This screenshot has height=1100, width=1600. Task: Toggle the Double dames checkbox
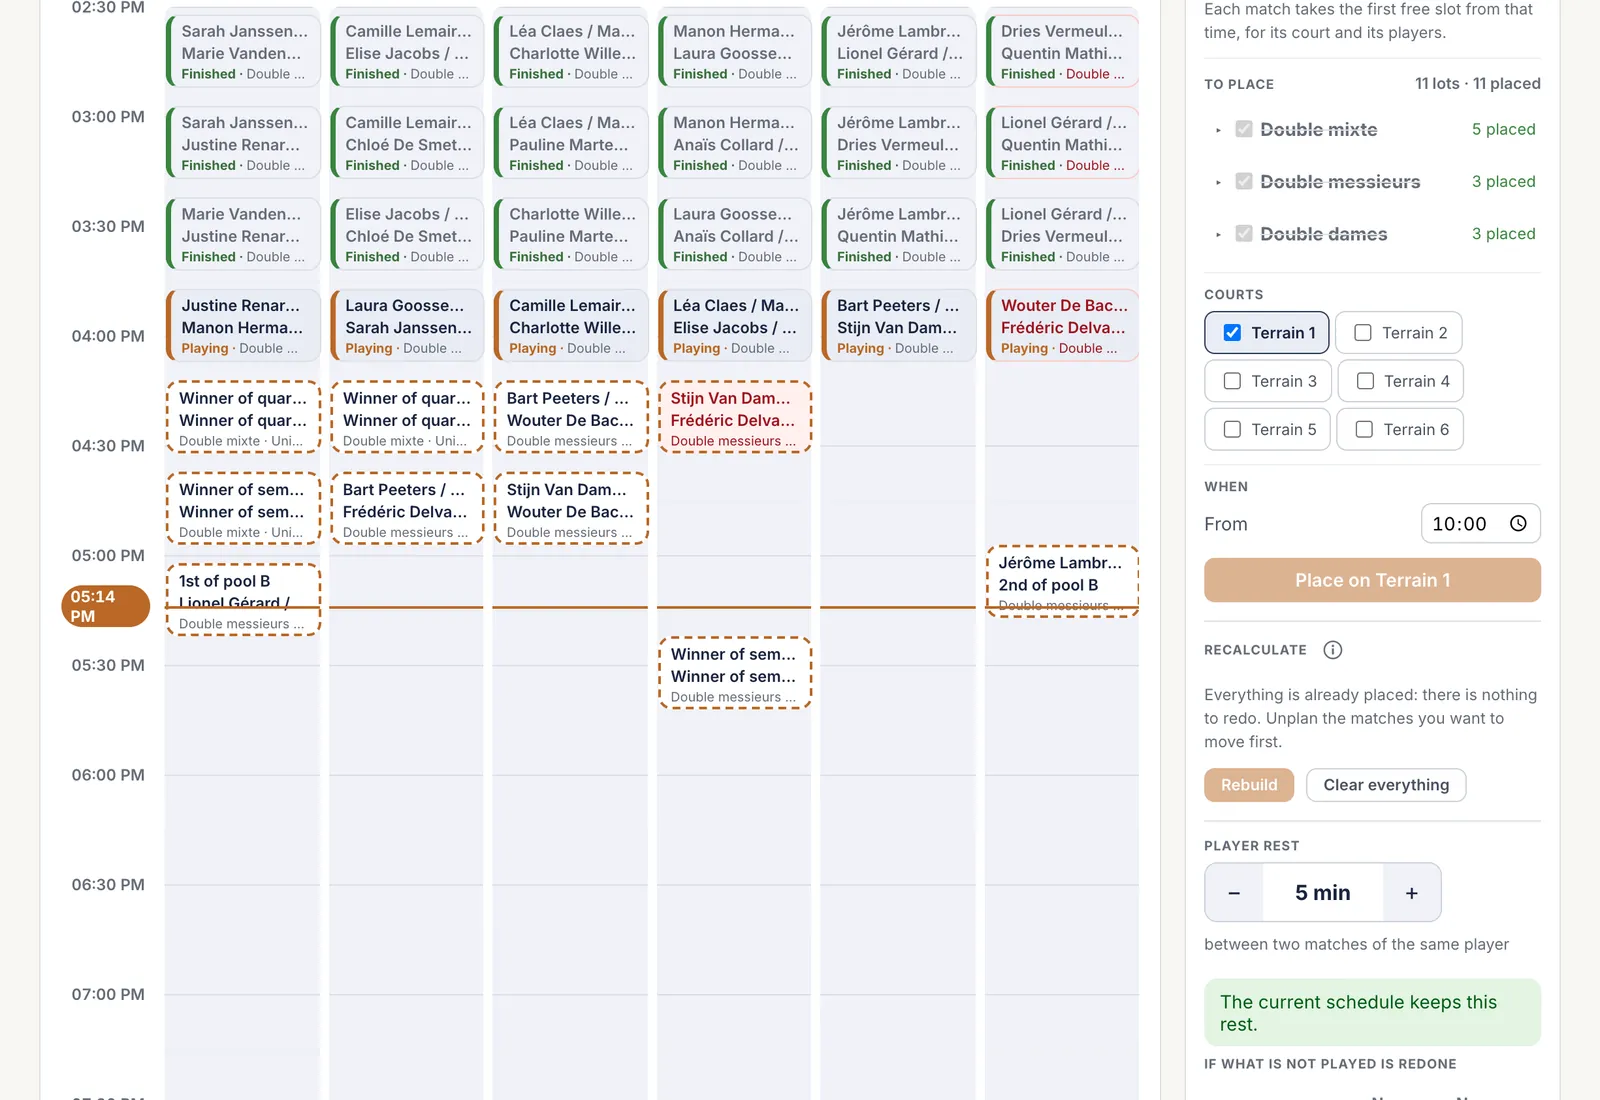coord(1244,233)
